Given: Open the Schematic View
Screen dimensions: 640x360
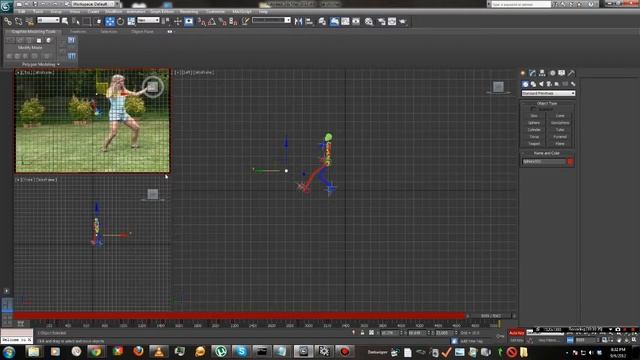Looking at the screenshot, I should pyautogui.click(x=356, y=21).
